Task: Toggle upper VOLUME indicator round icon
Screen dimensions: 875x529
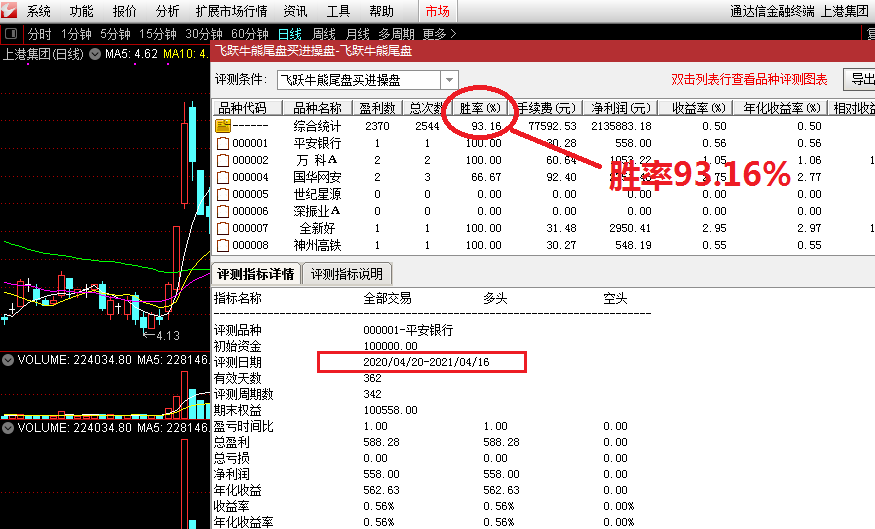Action: pos(8,360)
